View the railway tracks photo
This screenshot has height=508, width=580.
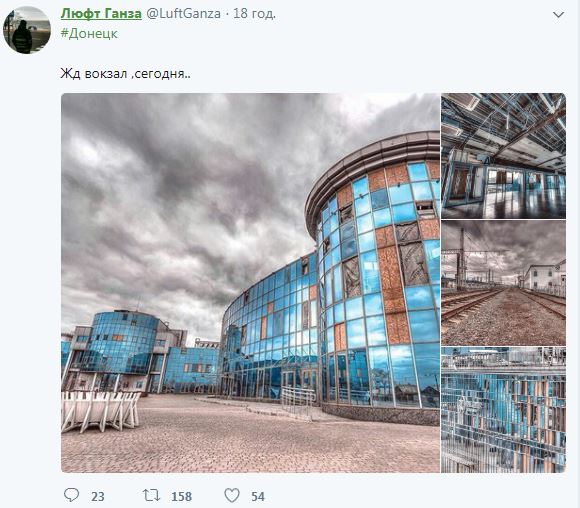coord(503,283)
